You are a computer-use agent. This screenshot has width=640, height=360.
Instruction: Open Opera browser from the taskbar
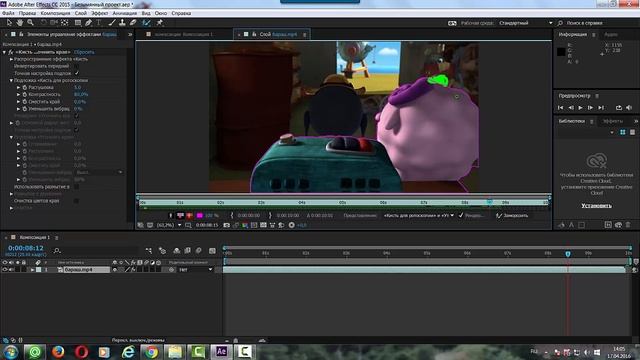pos(81,351)
